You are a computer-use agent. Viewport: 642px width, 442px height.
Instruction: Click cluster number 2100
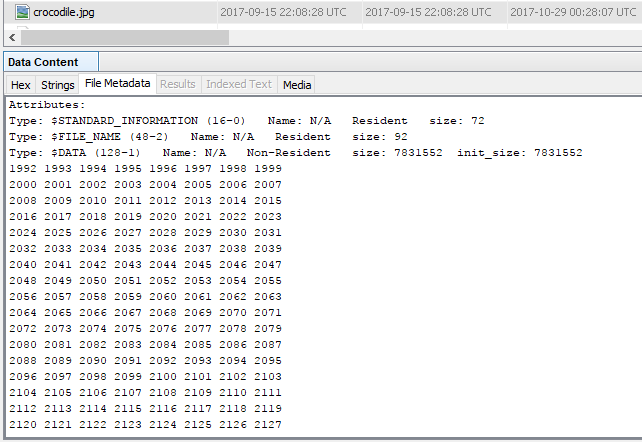(x=163, y=377)
